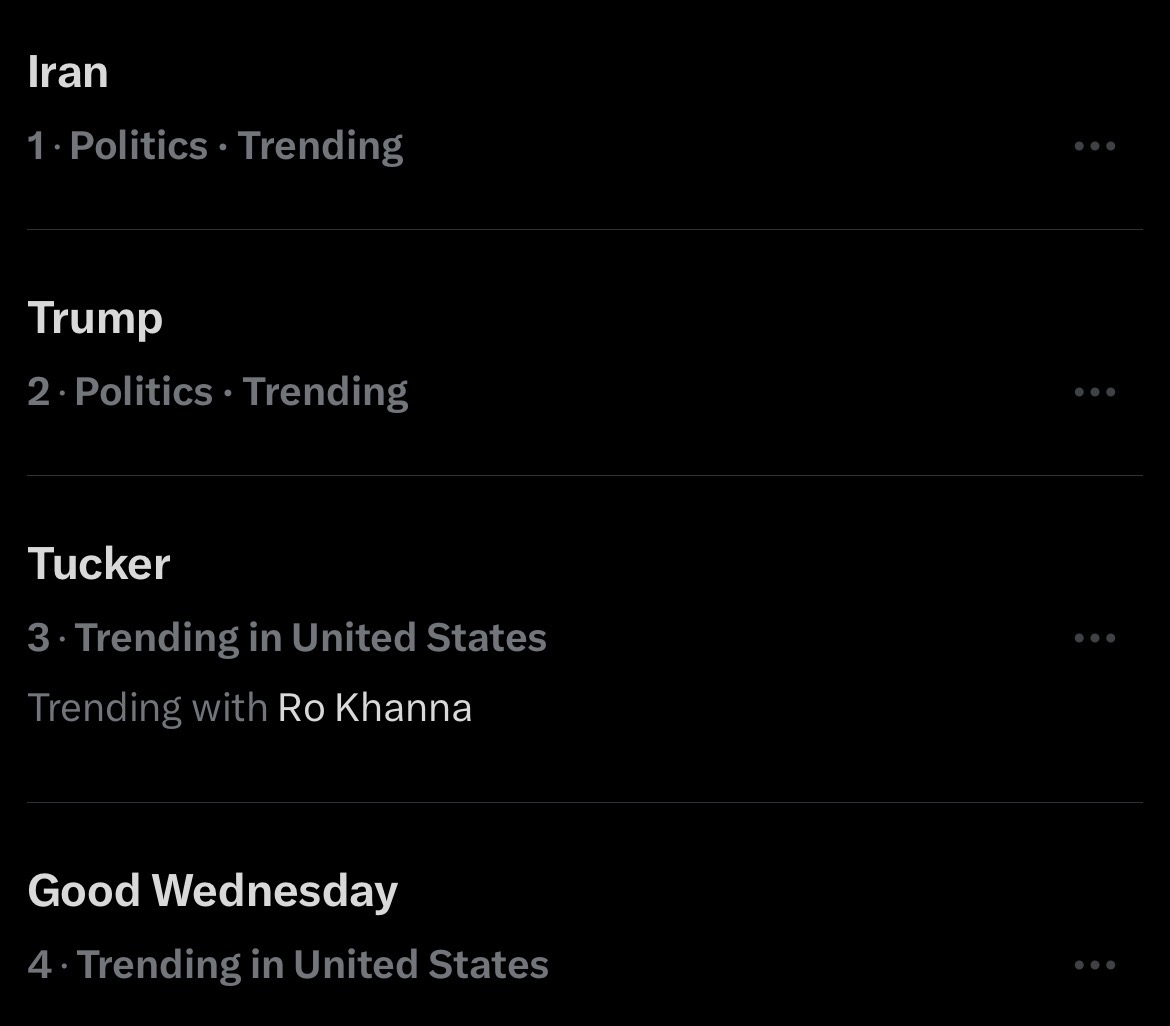Click the "Trending with" label under Tucker

[x=147, y=708]
